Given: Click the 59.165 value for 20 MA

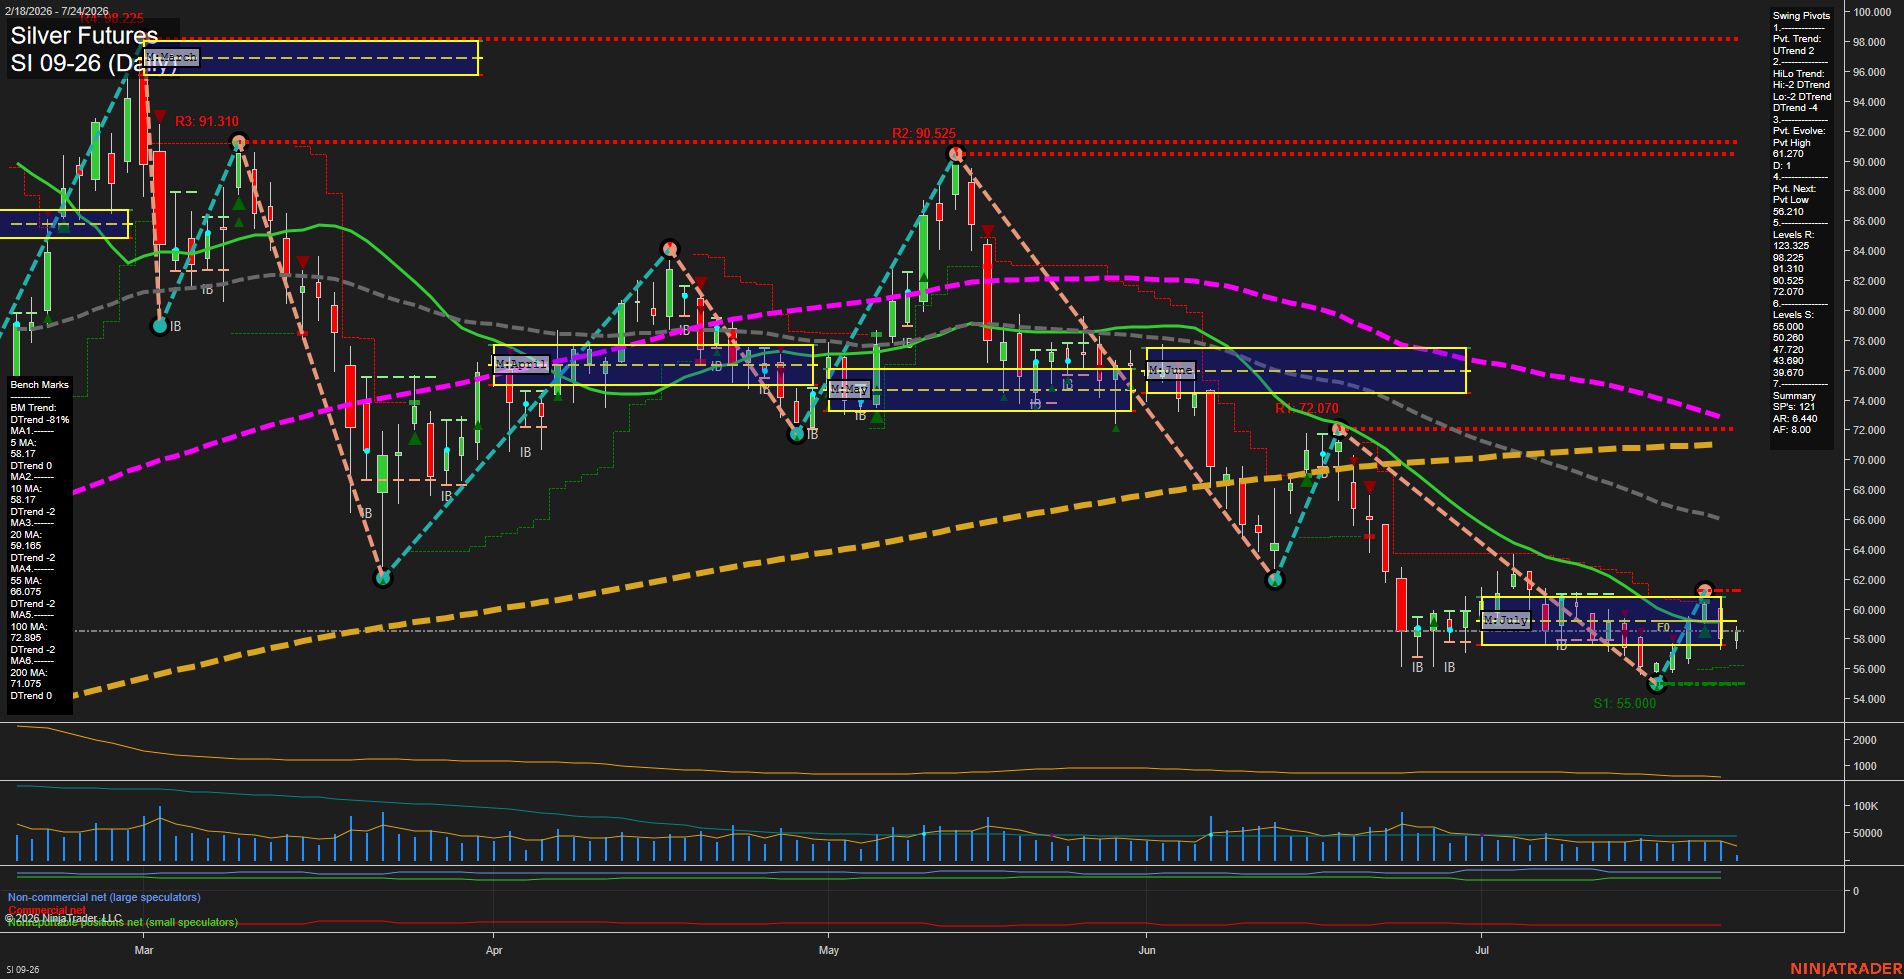Looking at the screenshot, I should tap(26, 546).
